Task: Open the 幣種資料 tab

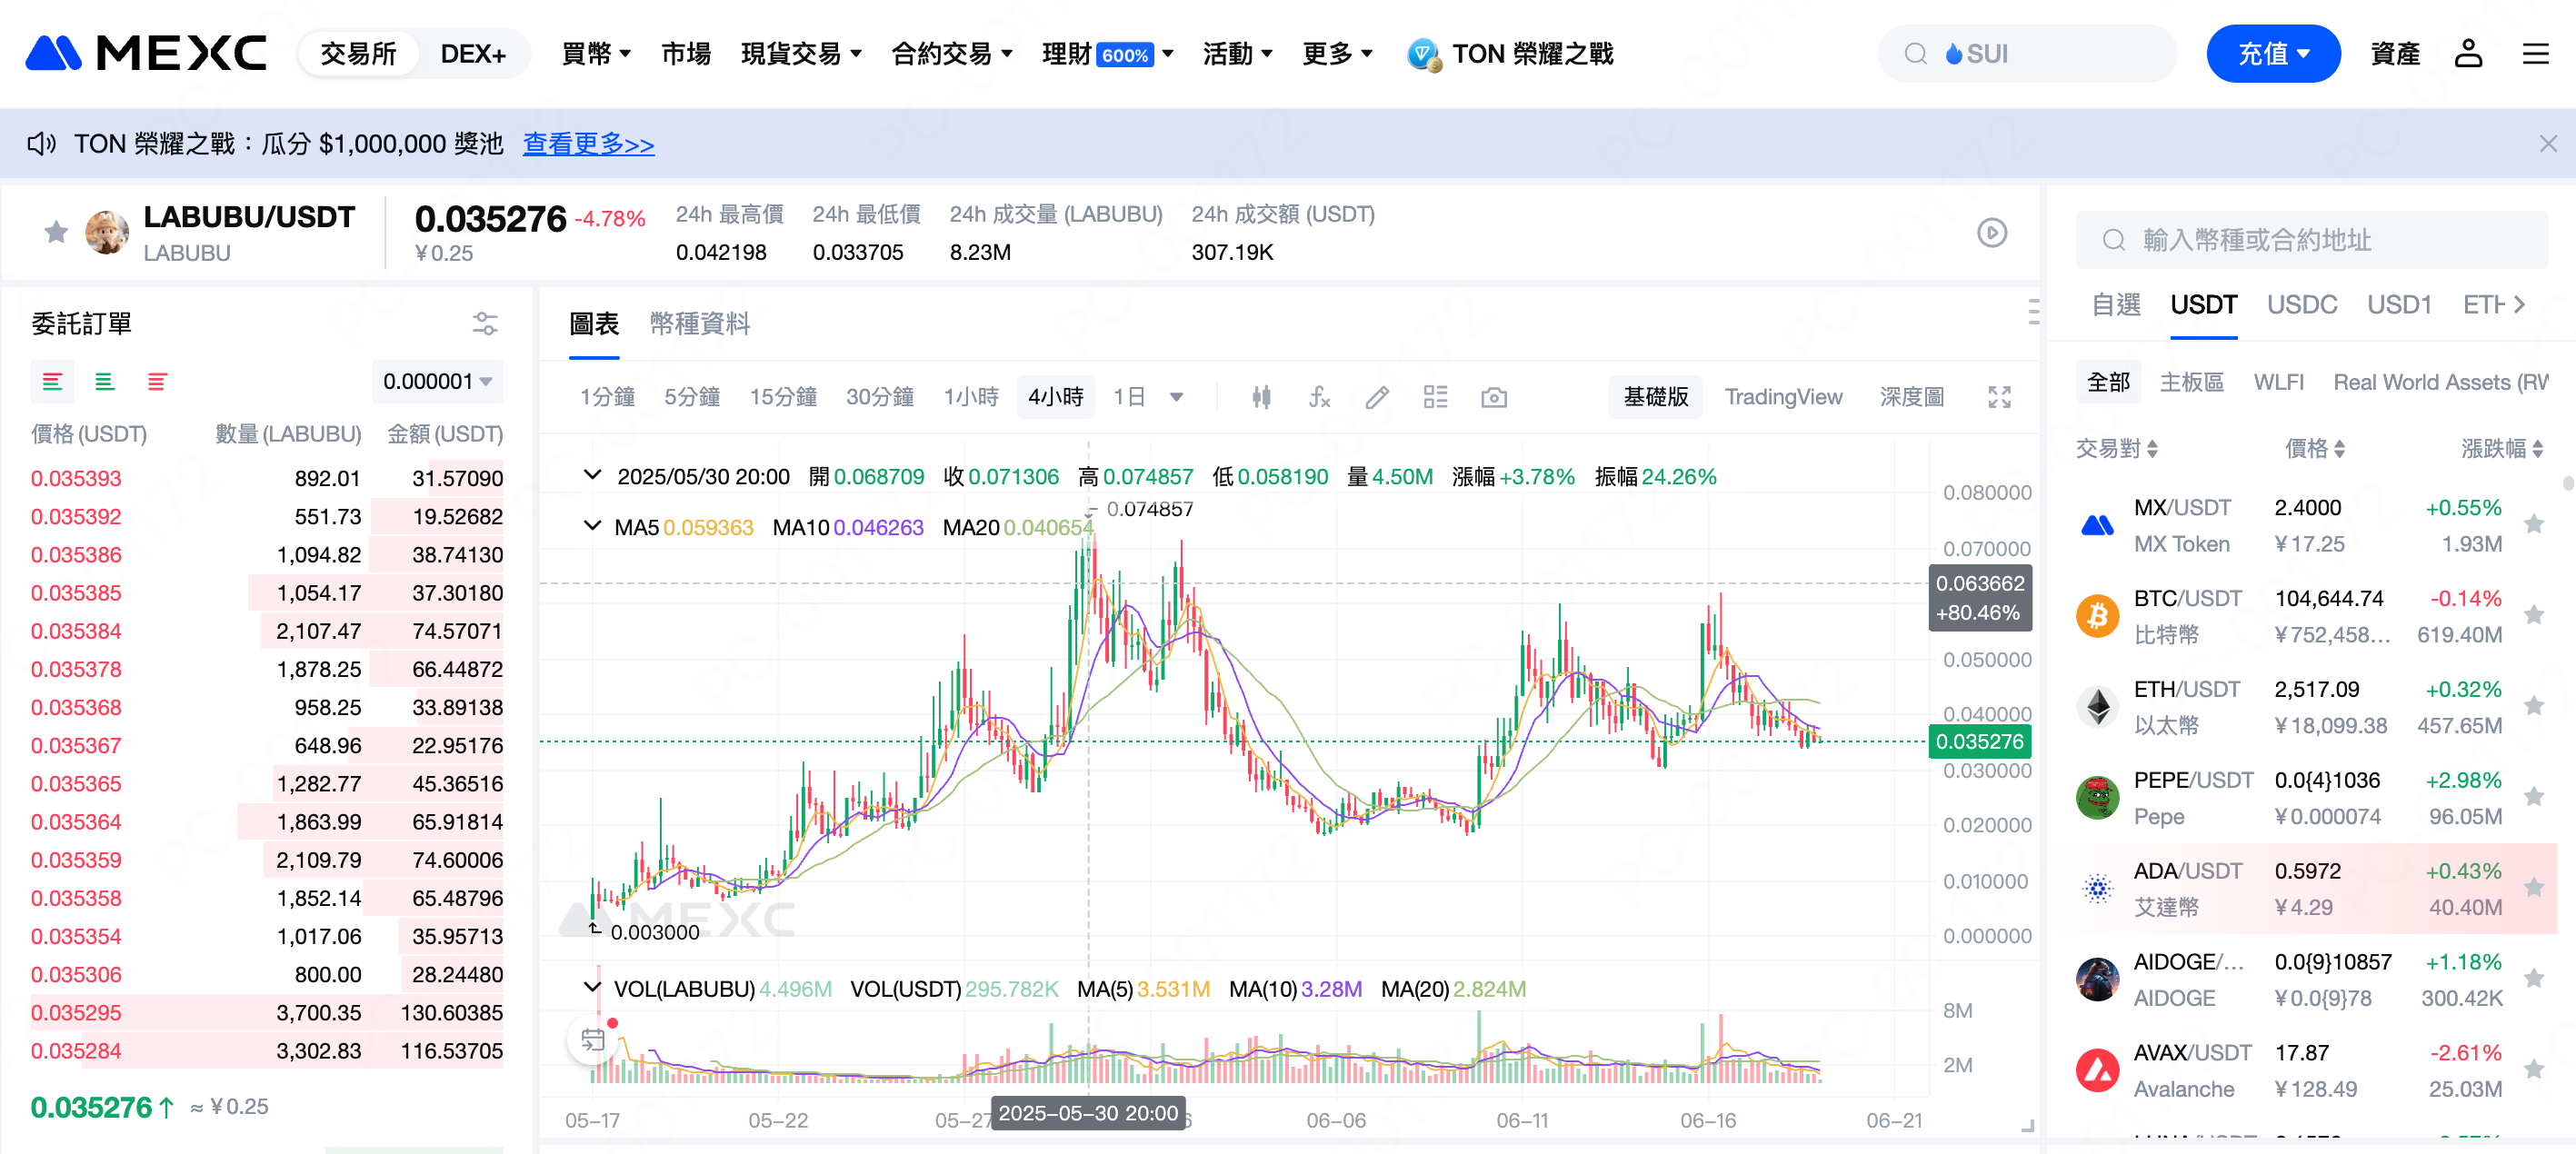Action: [699, 324]
